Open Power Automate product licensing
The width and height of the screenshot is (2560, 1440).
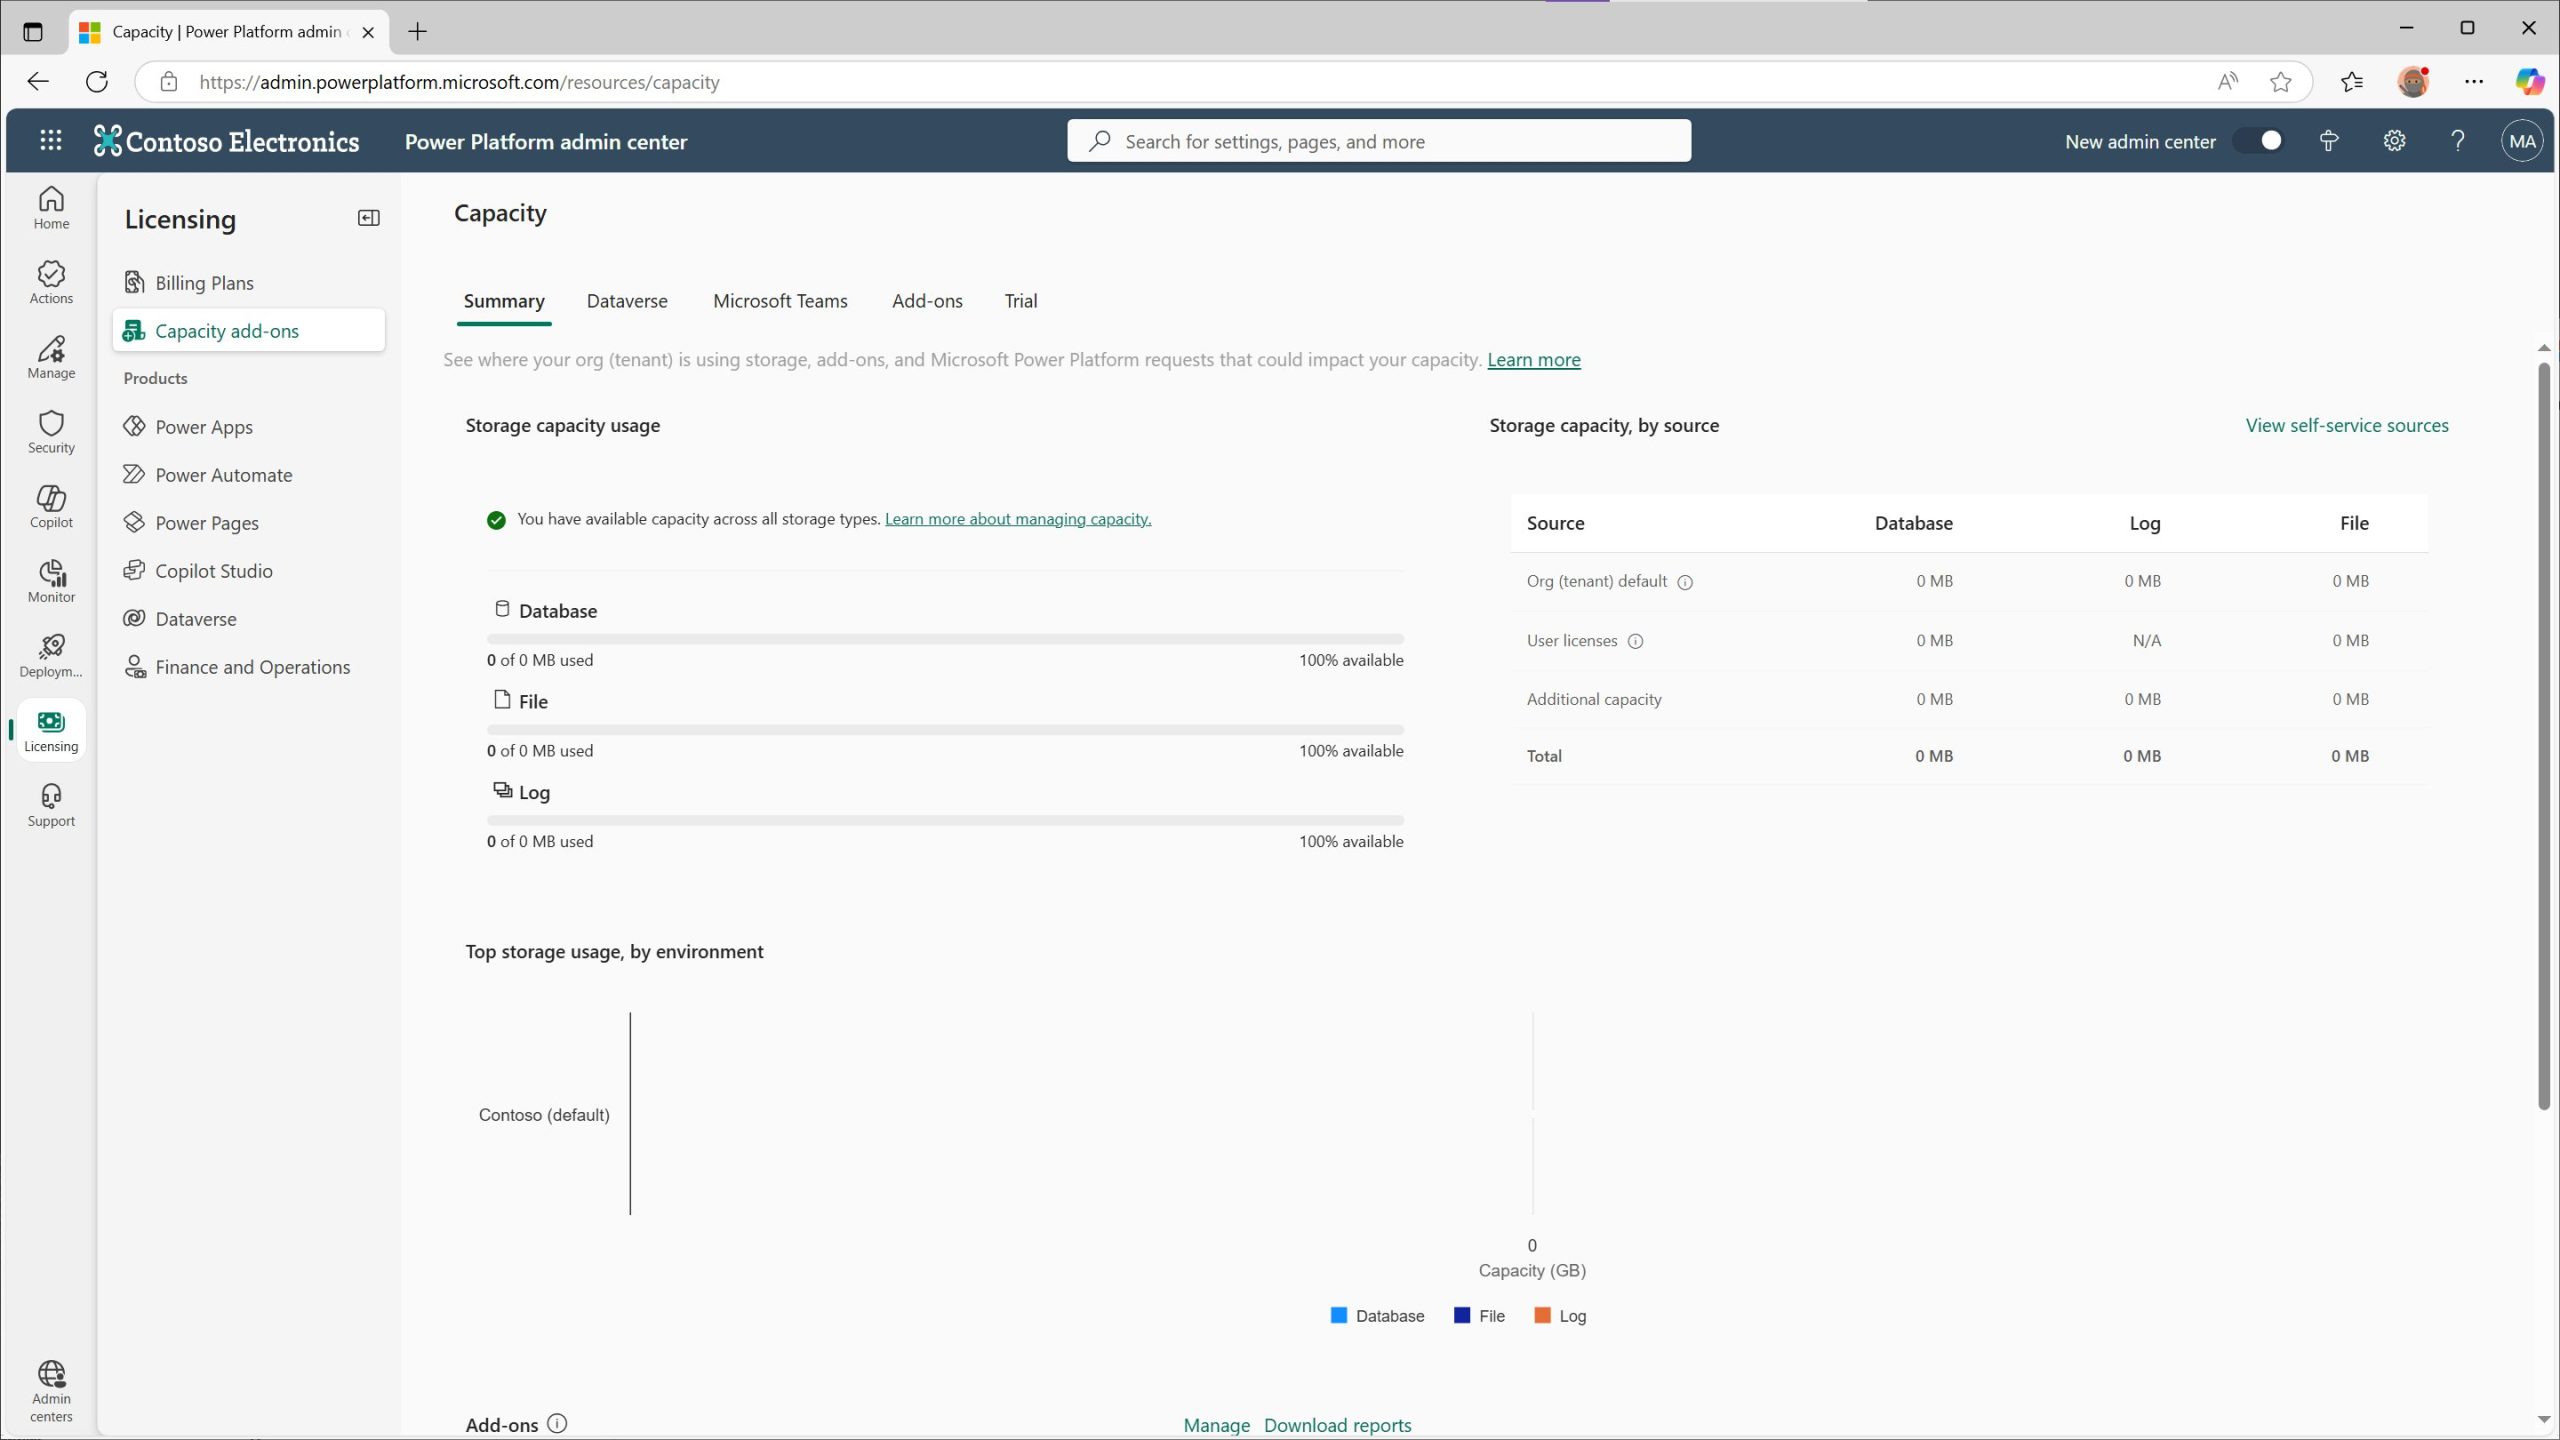click(x=249, y=475)
